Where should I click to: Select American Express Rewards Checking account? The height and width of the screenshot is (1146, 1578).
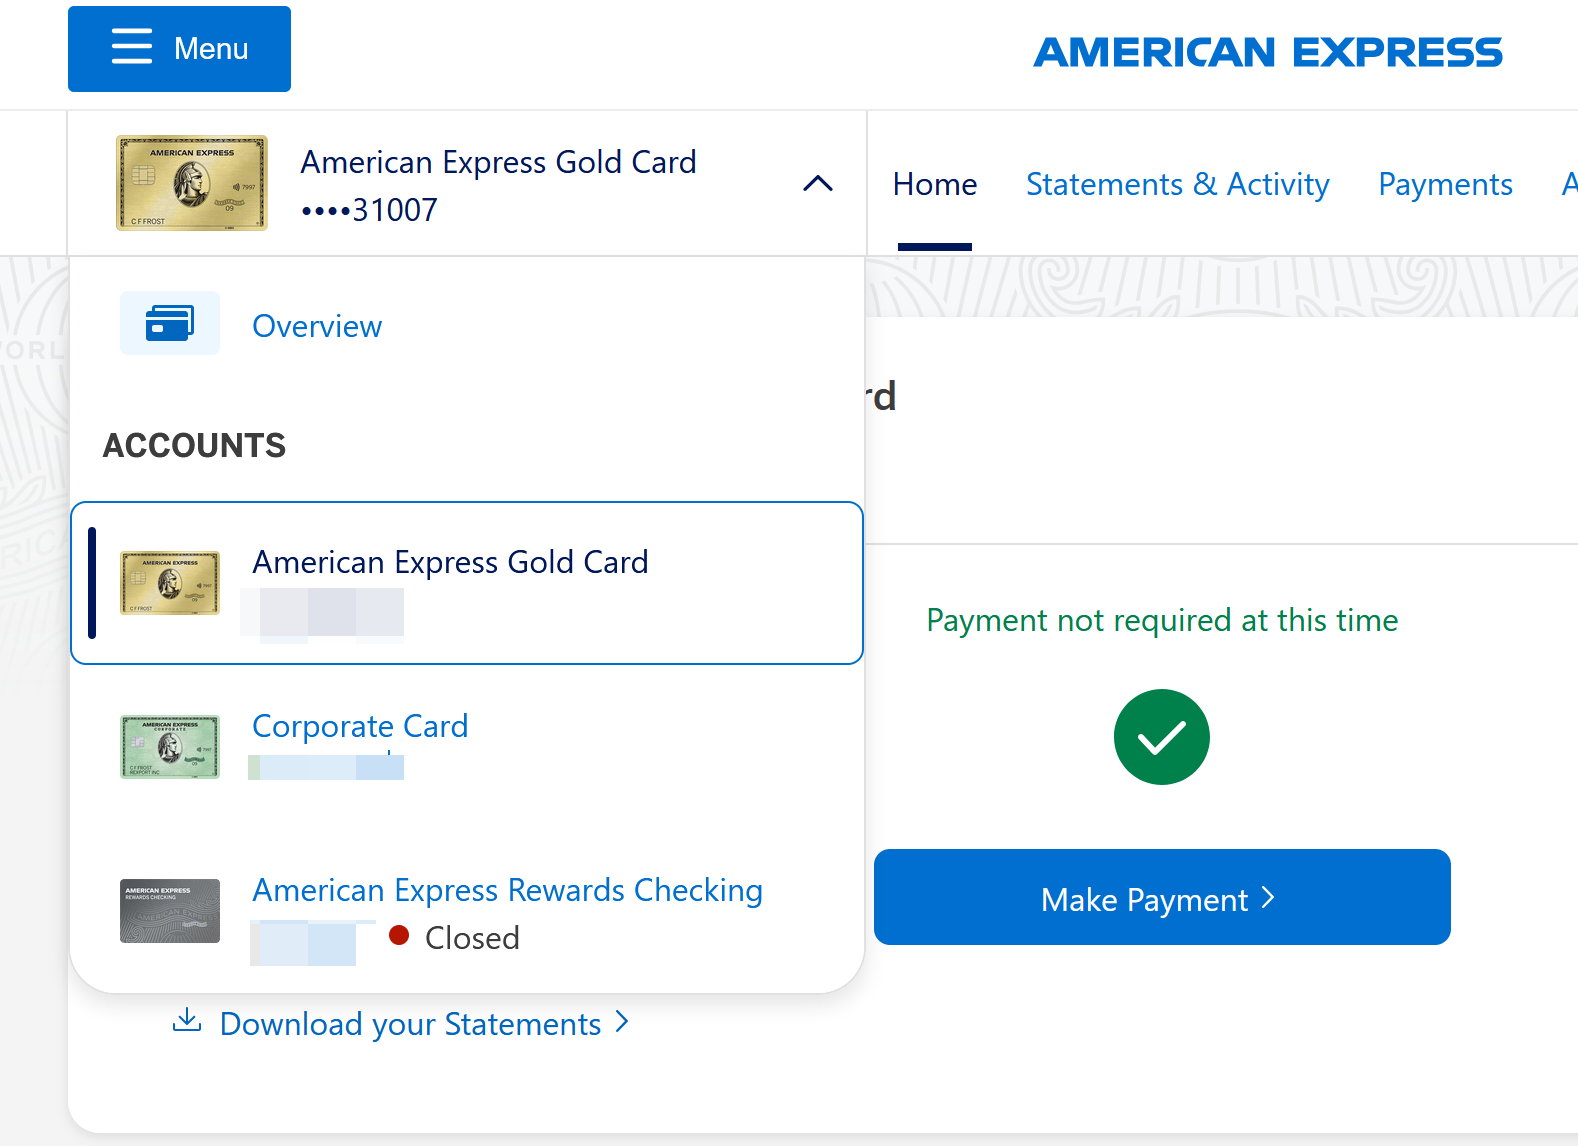507,890
